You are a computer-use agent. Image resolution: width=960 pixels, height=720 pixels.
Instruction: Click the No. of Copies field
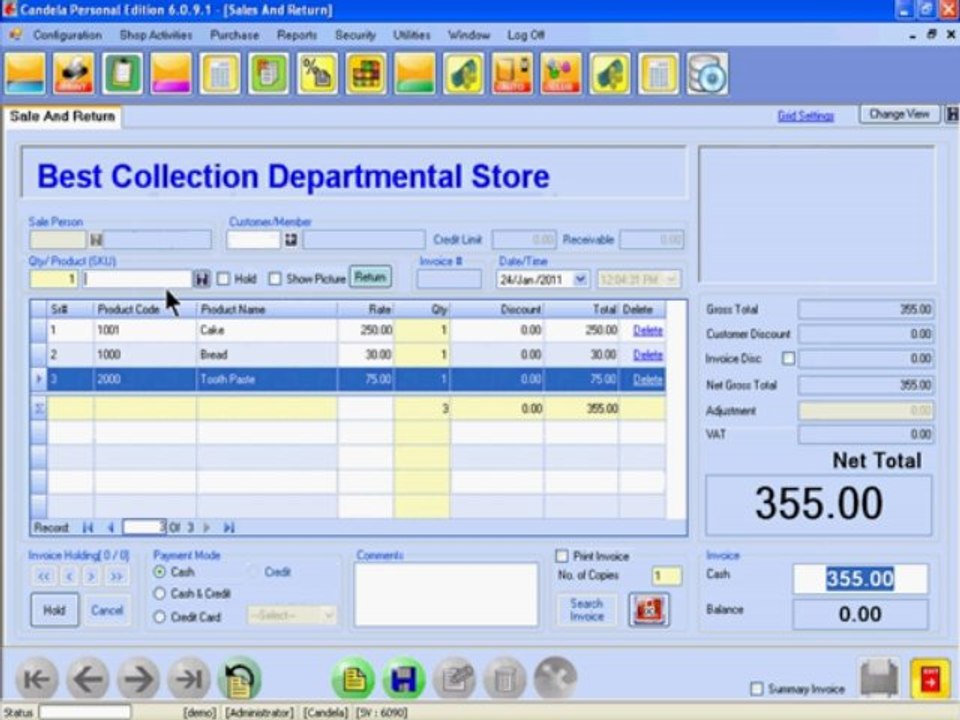click(666, 576)
